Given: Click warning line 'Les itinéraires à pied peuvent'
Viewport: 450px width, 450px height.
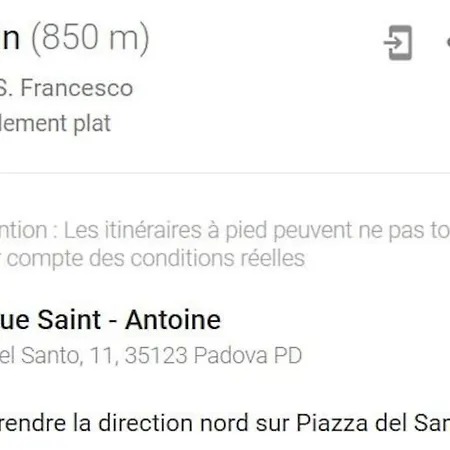Looking at the screenshot, I should [208, 231].
